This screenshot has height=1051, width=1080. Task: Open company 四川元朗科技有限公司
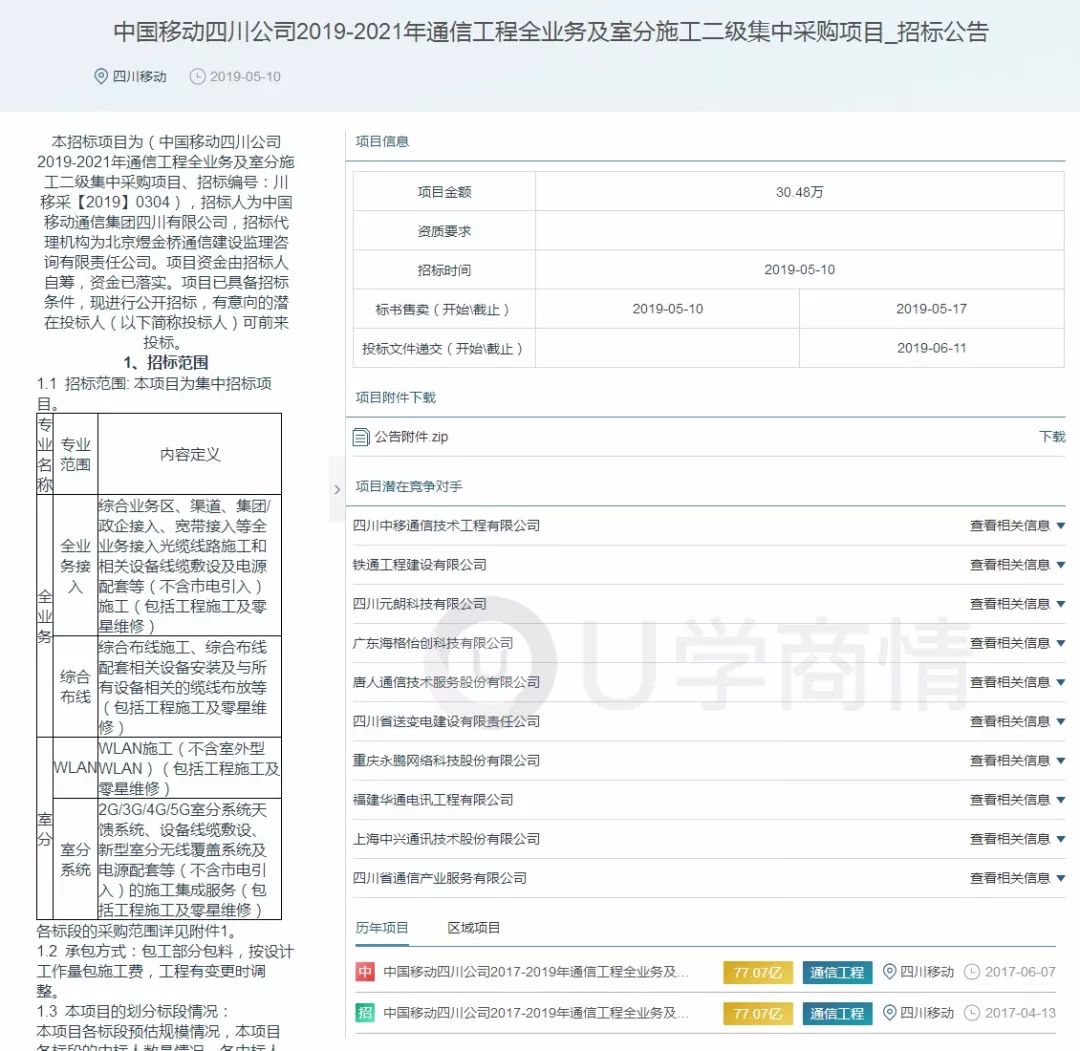coord(419,604)
